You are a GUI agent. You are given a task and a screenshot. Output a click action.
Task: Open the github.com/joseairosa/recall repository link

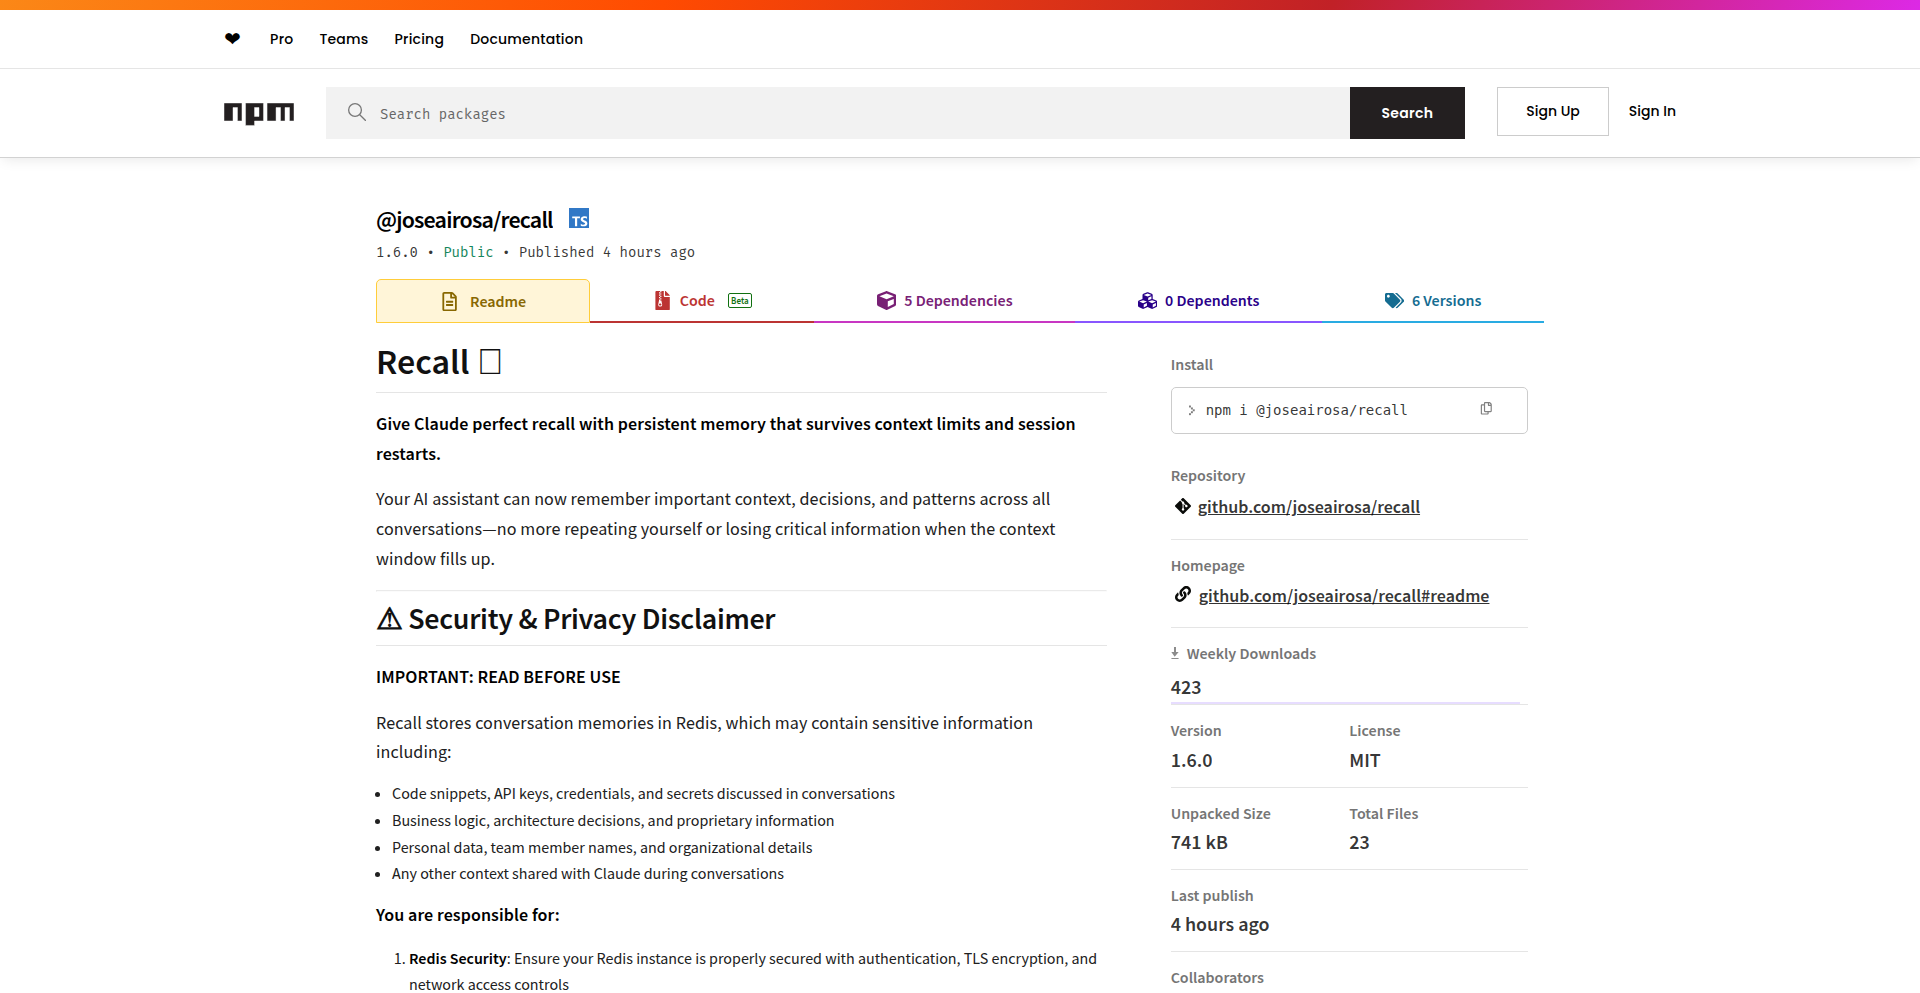pos(1308,507)
